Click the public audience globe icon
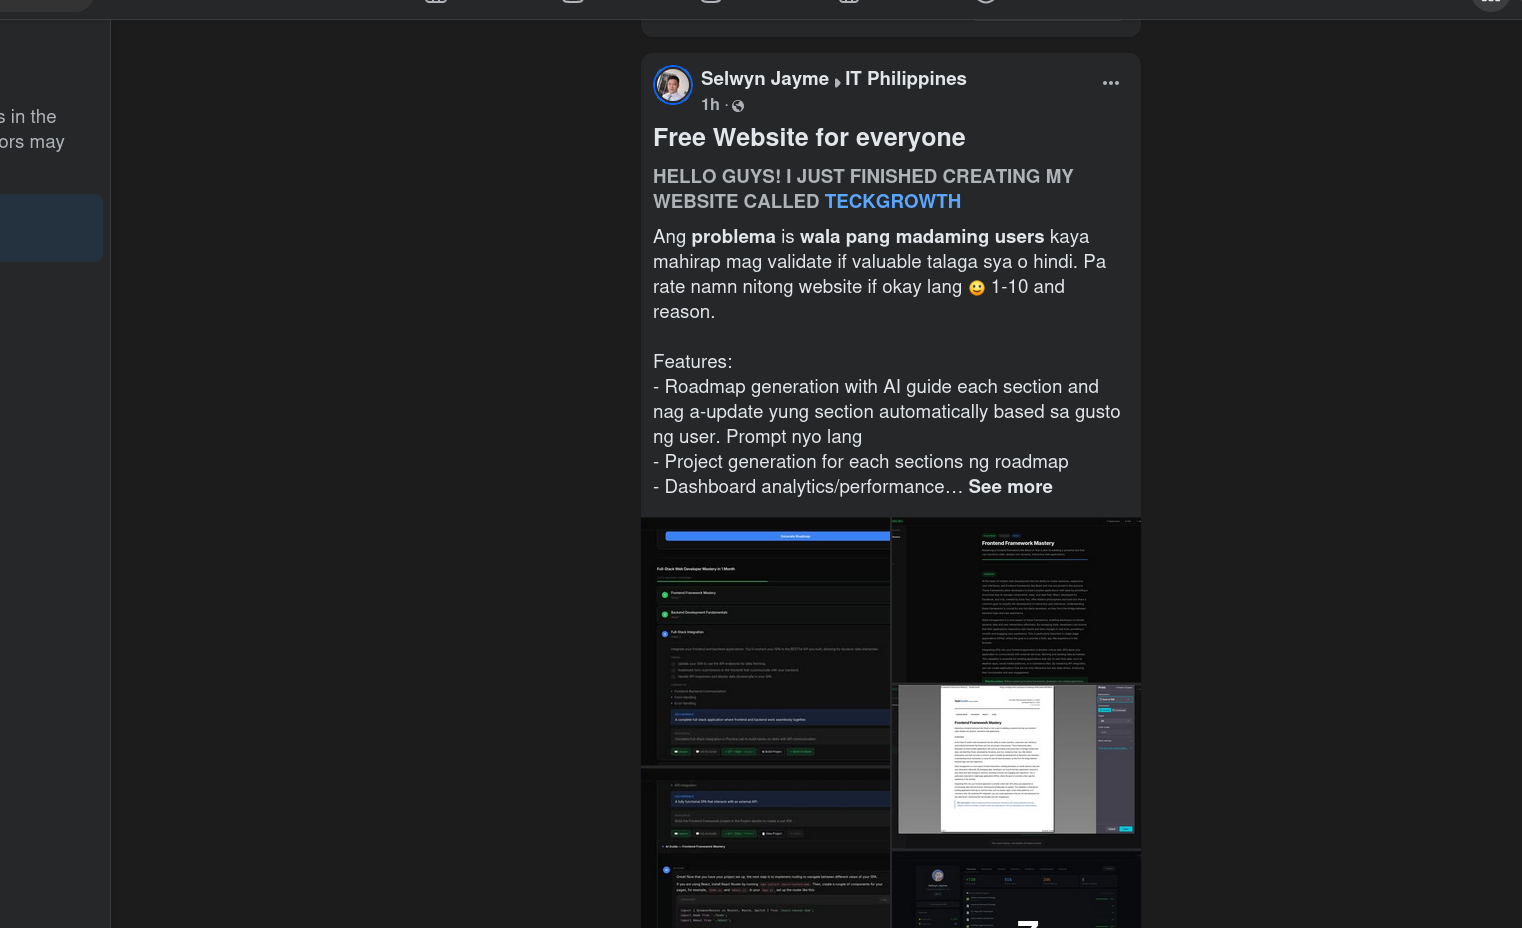Screen dimensions: 1522x928 tap(738, 106)
